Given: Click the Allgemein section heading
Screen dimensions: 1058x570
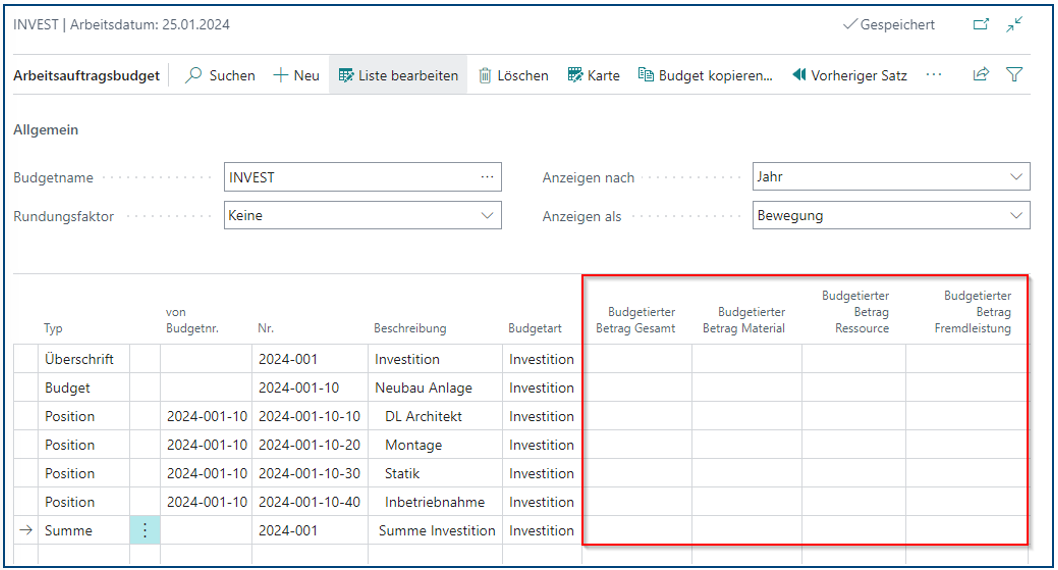Looking at the screenshot, I should click(x=46, y=130).
